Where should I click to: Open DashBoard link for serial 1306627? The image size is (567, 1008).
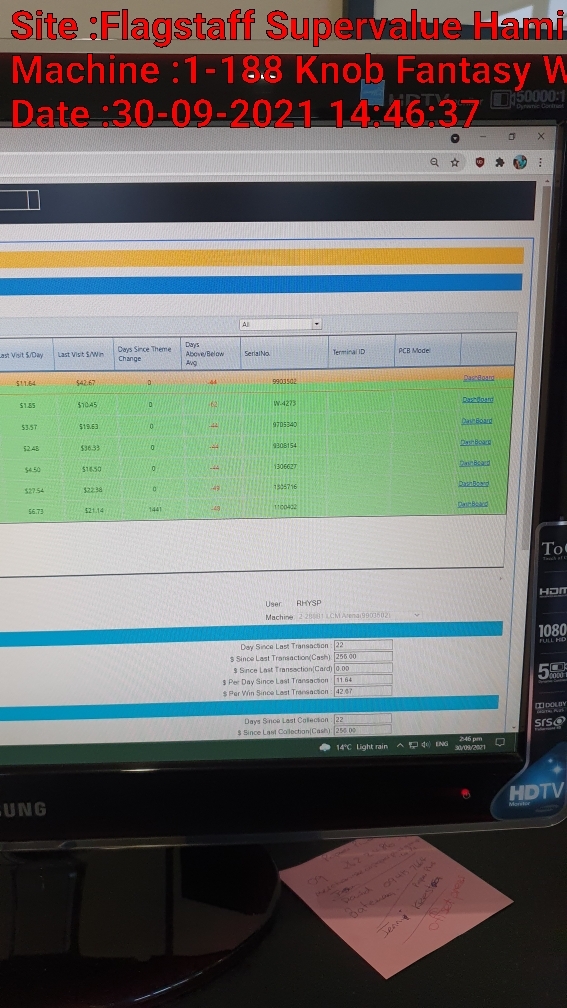474,463
